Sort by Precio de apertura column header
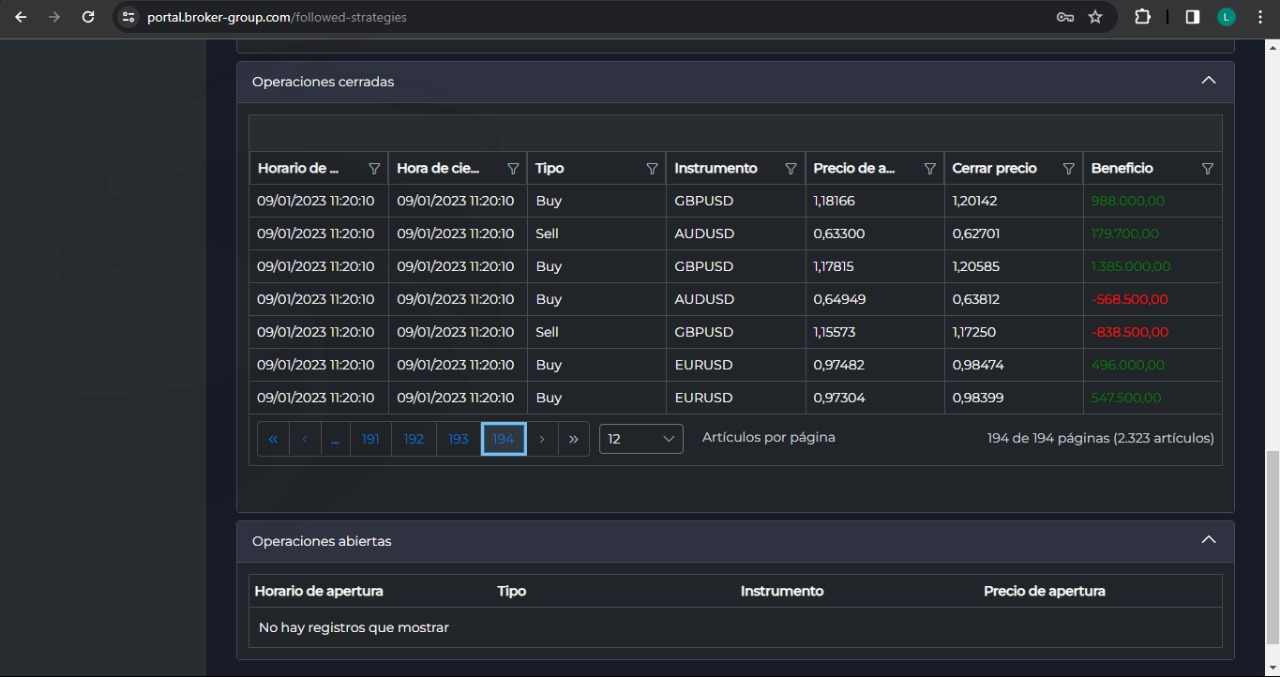 point(854,169)
